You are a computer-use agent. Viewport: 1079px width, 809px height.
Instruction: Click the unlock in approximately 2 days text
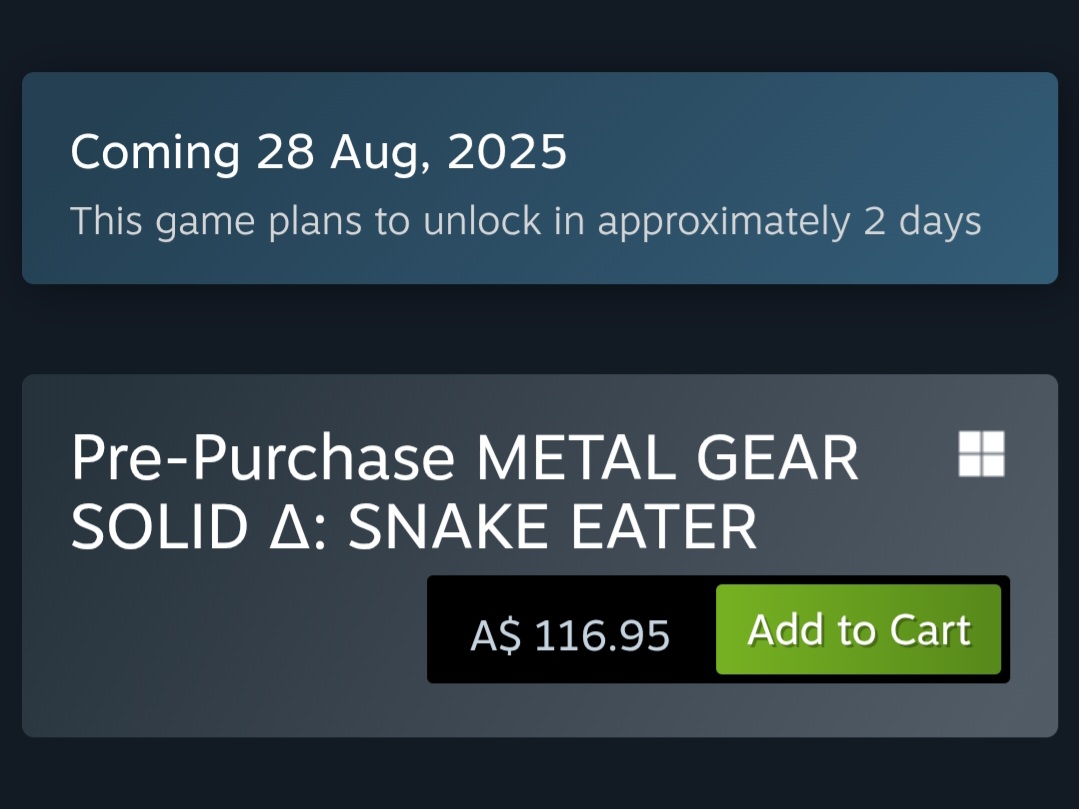point(700,221)
